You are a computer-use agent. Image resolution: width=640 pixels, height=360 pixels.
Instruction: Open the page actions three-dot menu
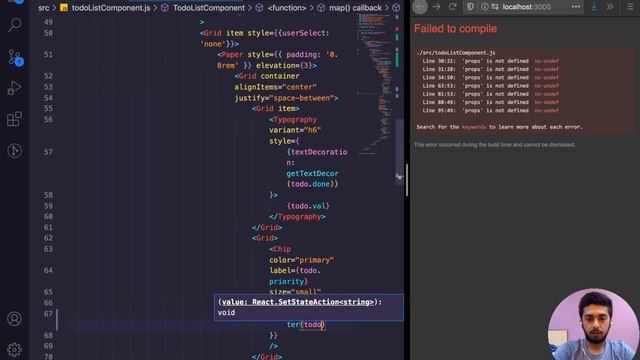pyautogui.click(x=576, y=7)
